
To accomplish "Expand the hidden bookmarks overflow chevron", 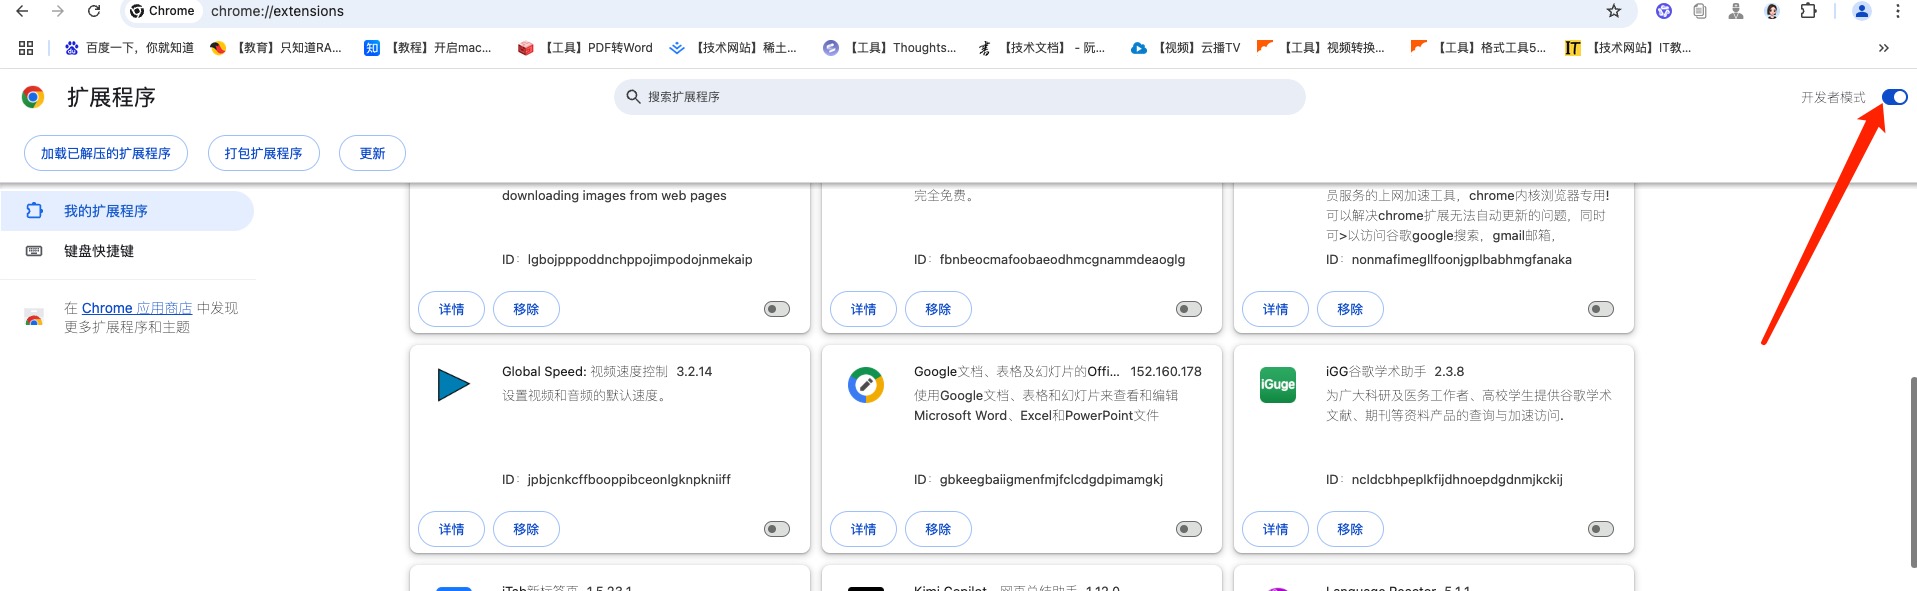I will [1883, 48].
